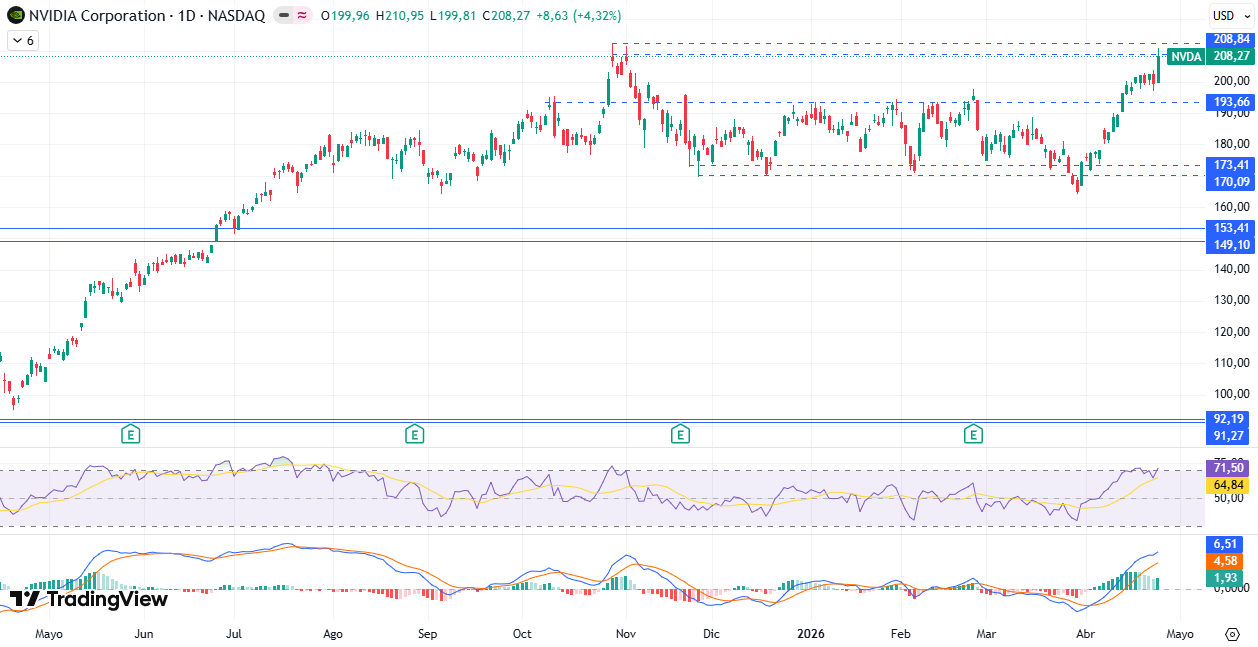Toggle the gray dash market status indicator

[283, 16]
